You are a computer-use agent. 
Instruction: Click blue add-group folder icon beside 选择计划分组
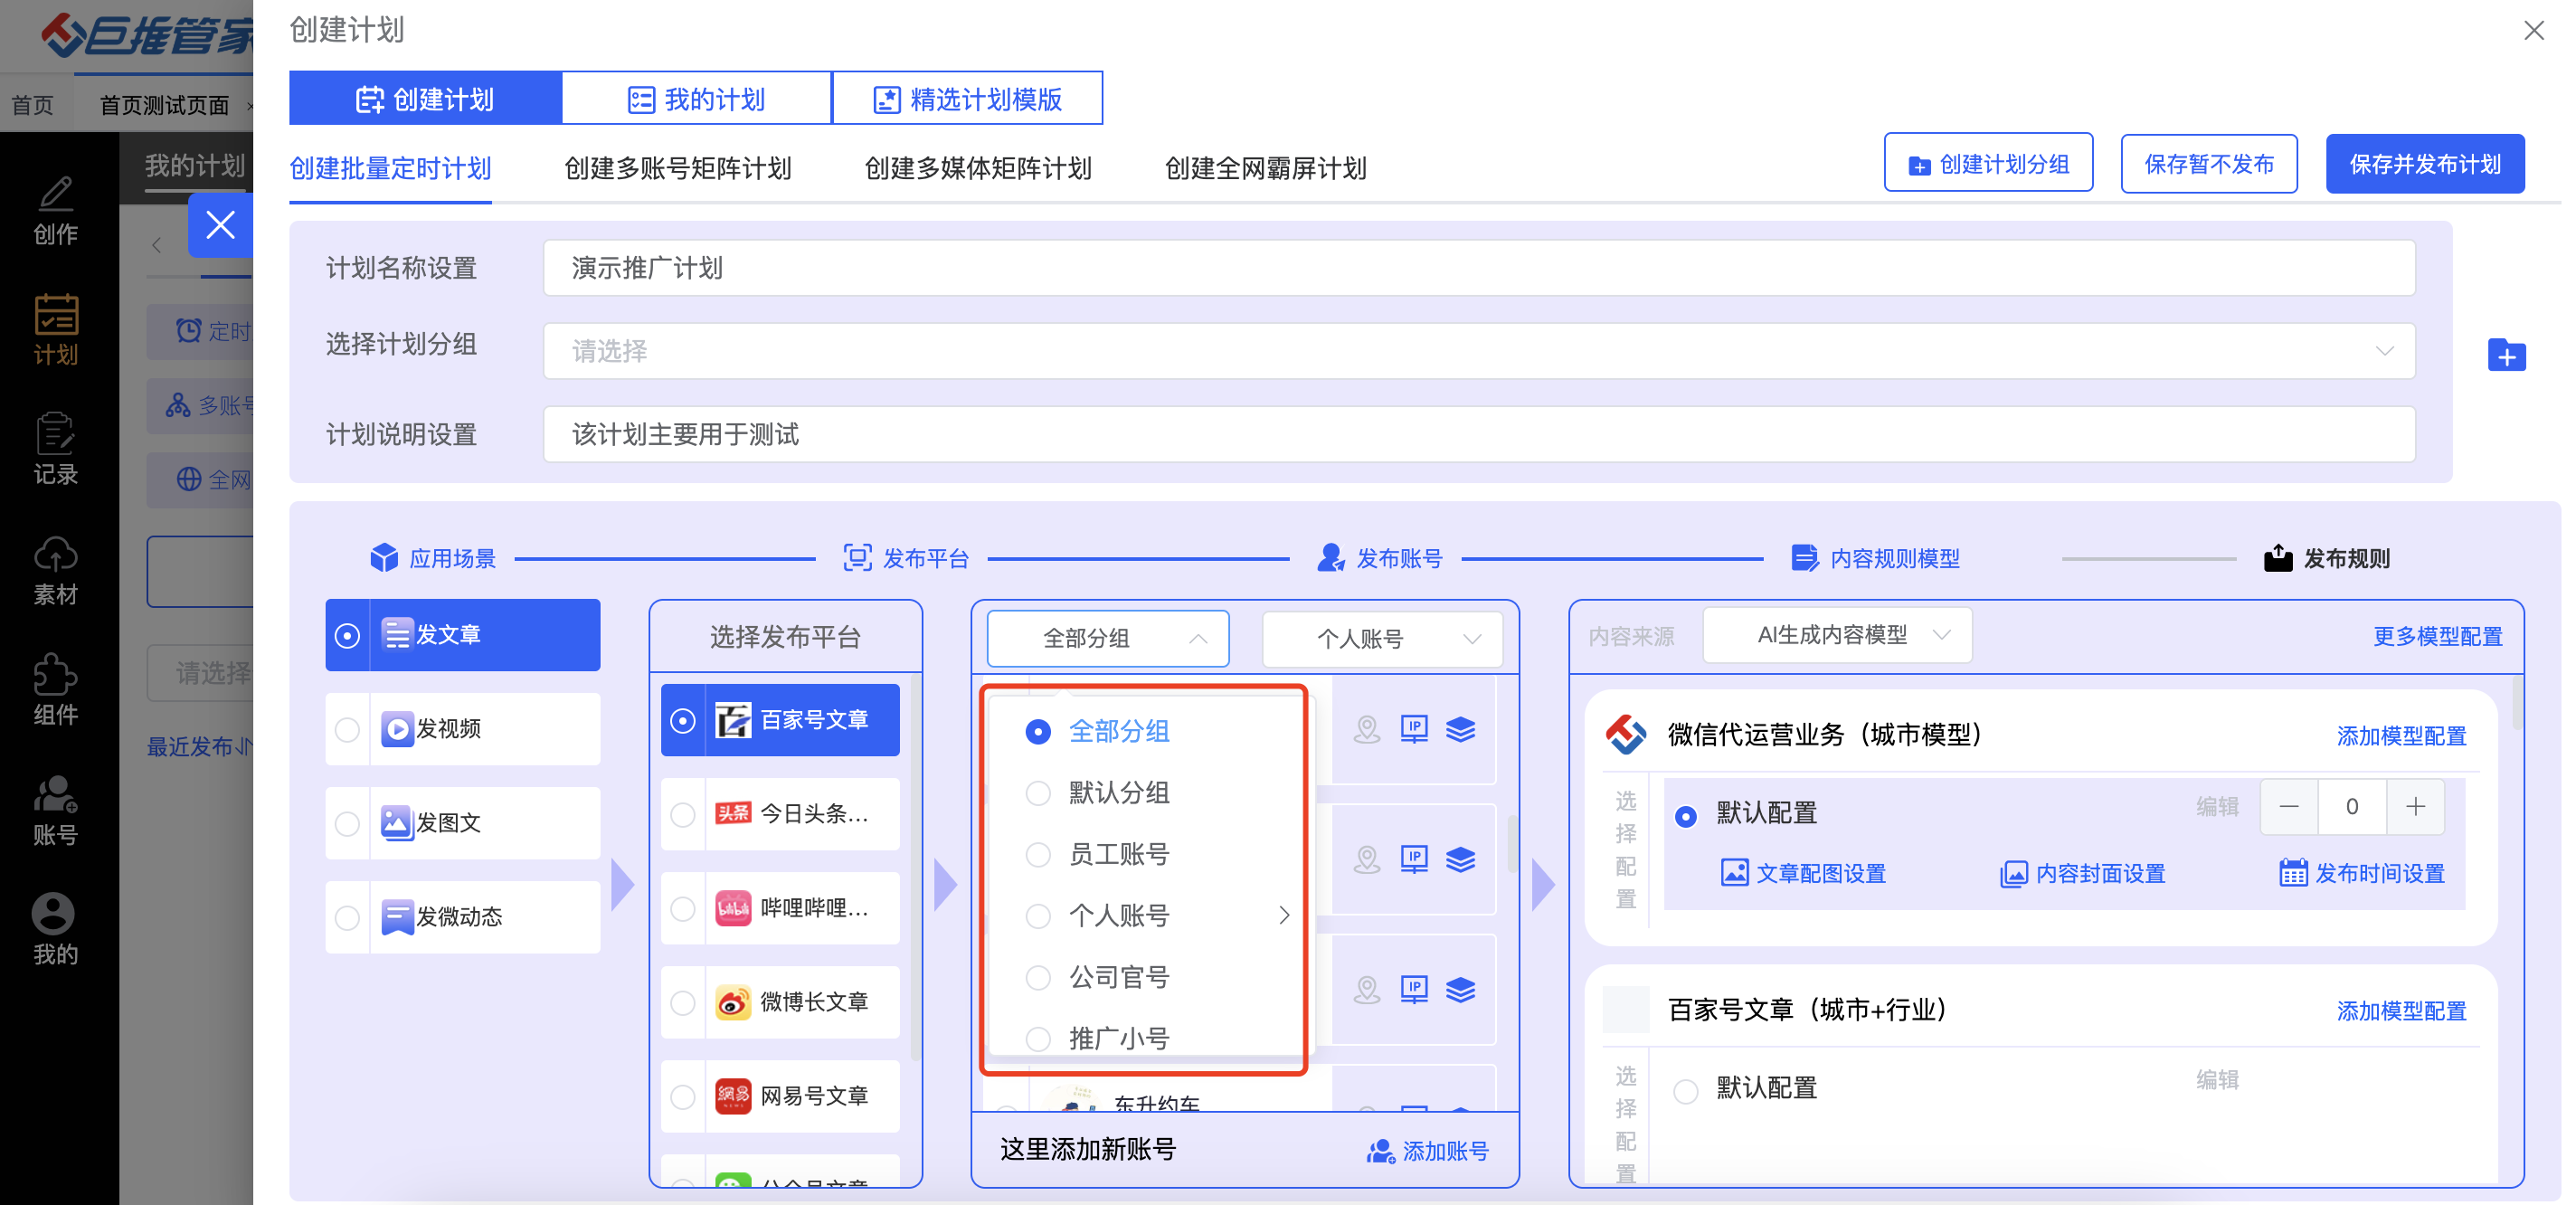(2505, 355)
